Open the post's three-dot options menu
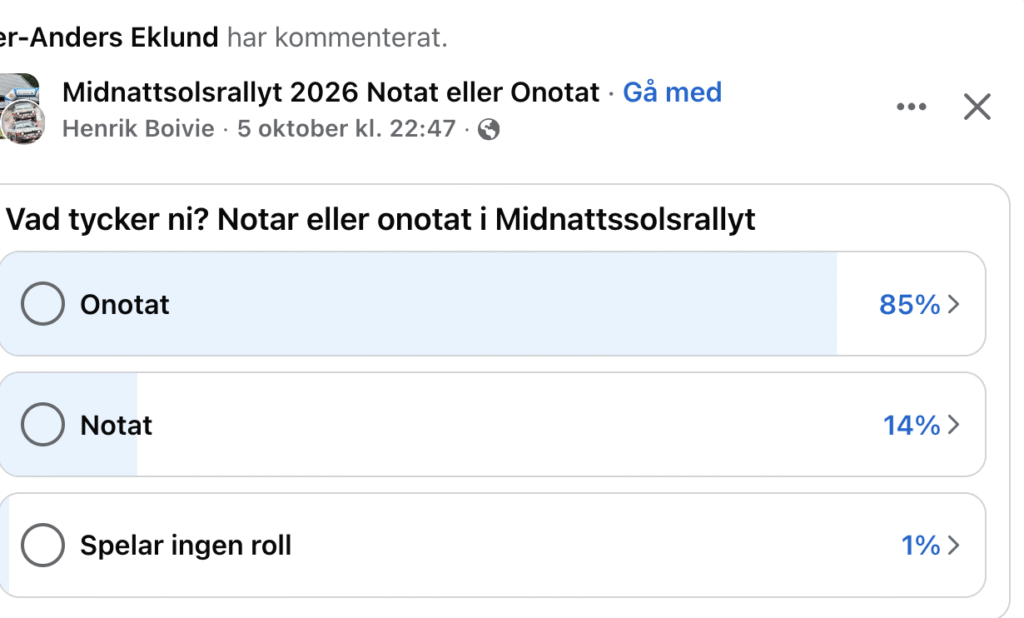 coord(911,107)
